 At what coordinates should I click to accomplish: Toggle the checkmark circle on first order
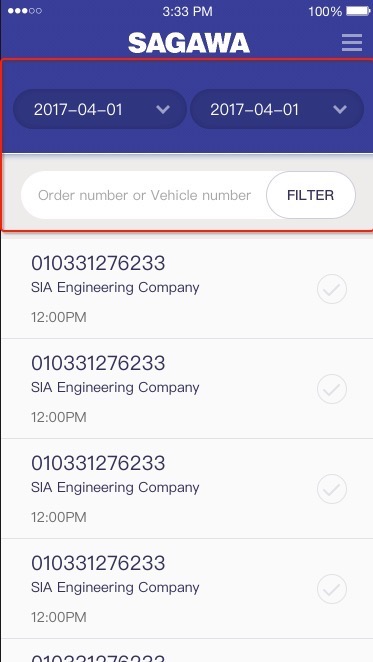(332, 289)
